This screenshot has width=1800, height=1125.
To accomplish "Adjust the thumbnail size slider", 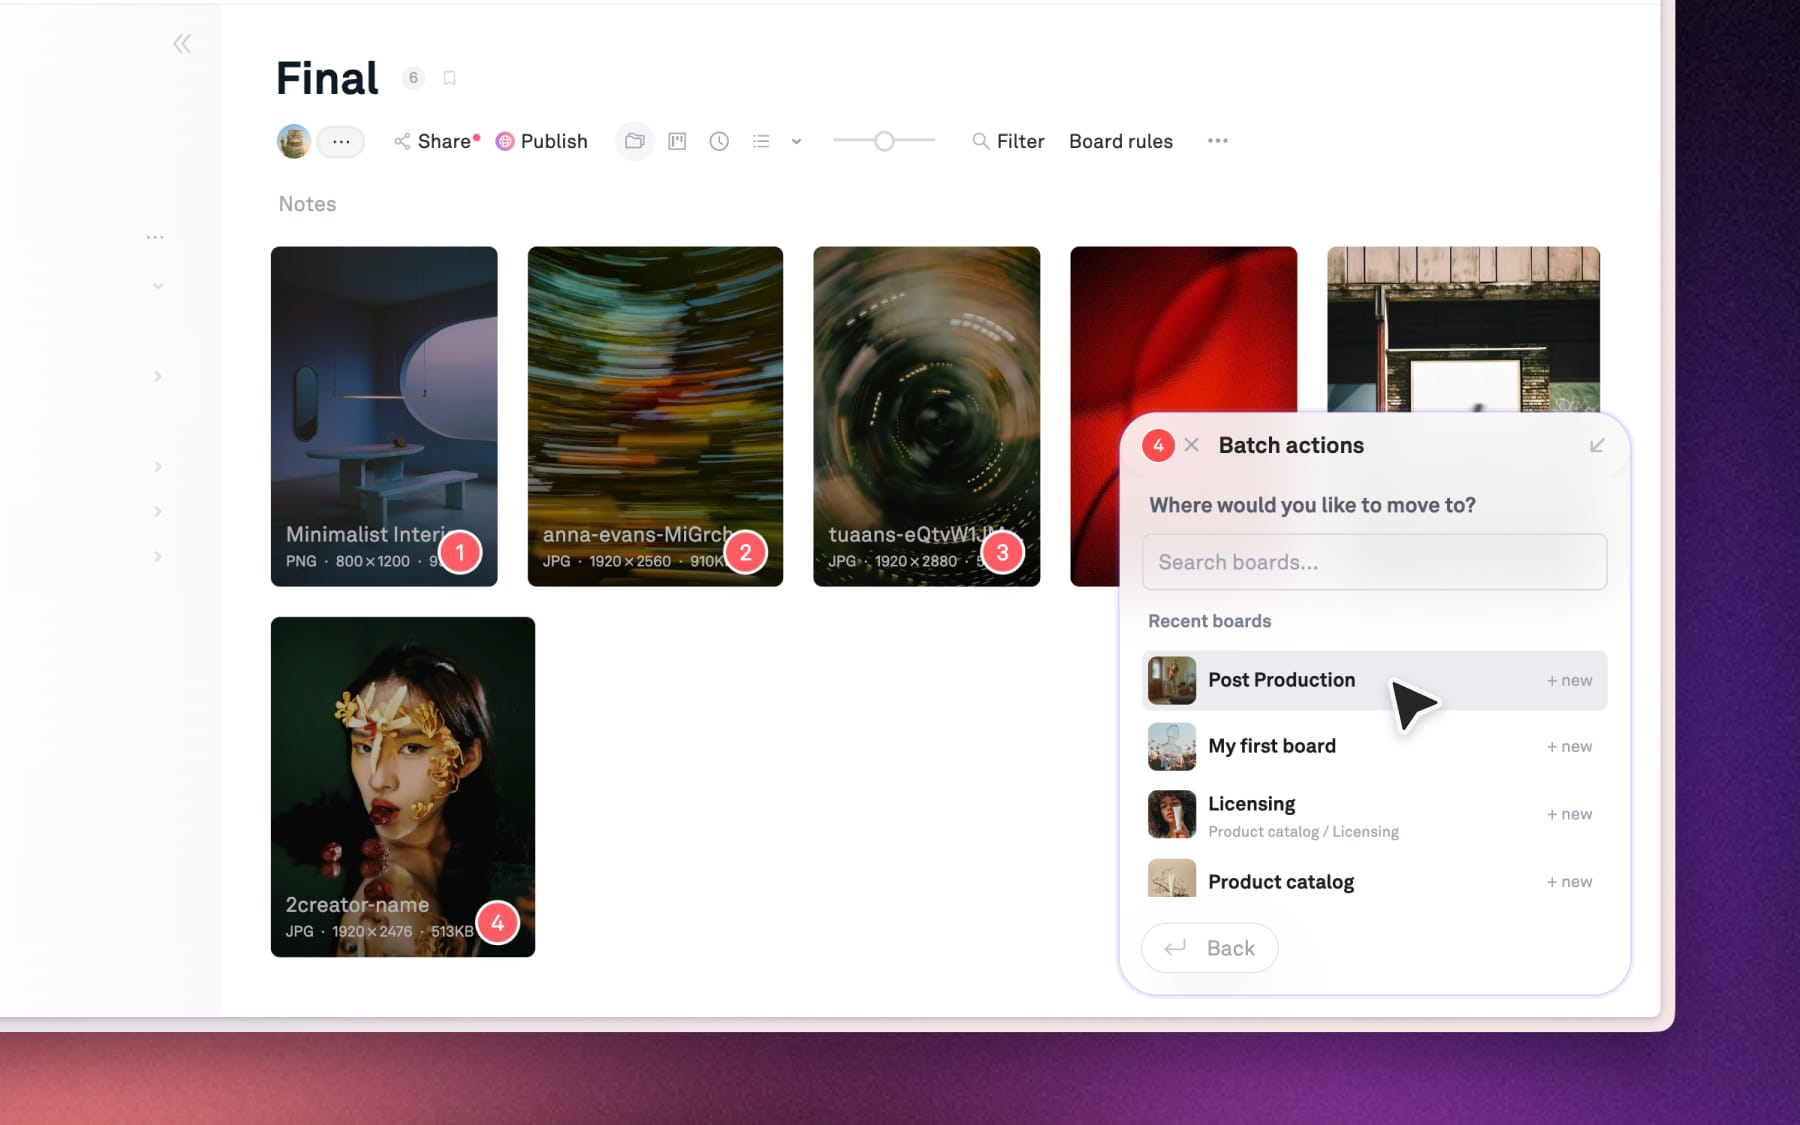I will tap(884, 141).
